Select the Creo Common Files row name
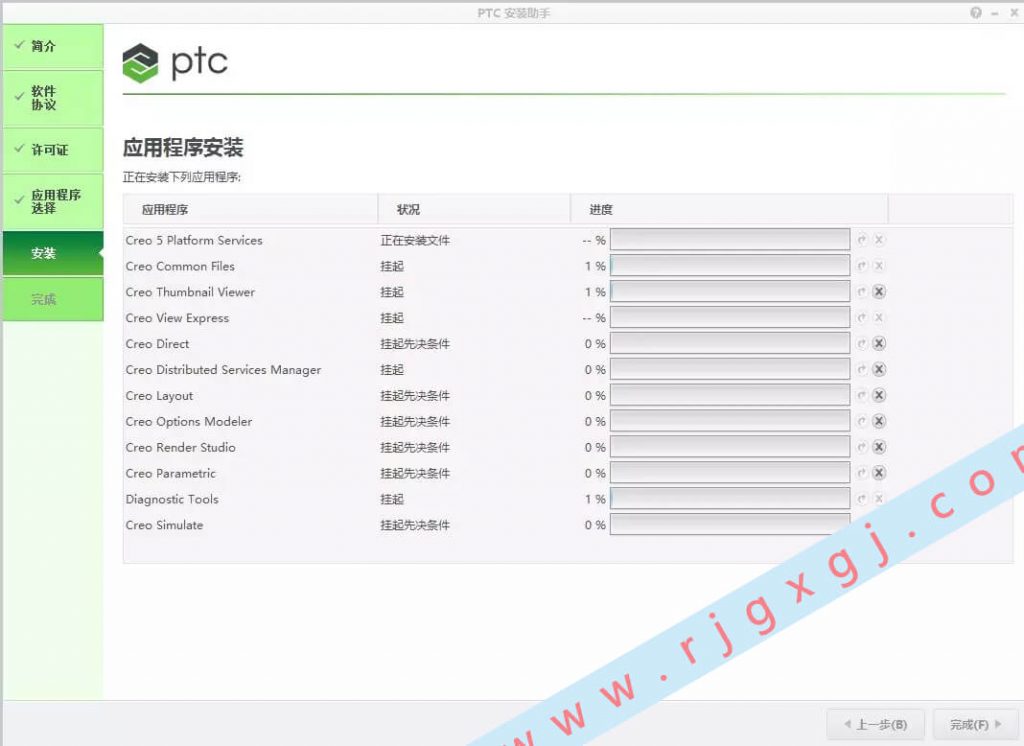The width and height of the screenshot is (1024, 746). point(180,267)
